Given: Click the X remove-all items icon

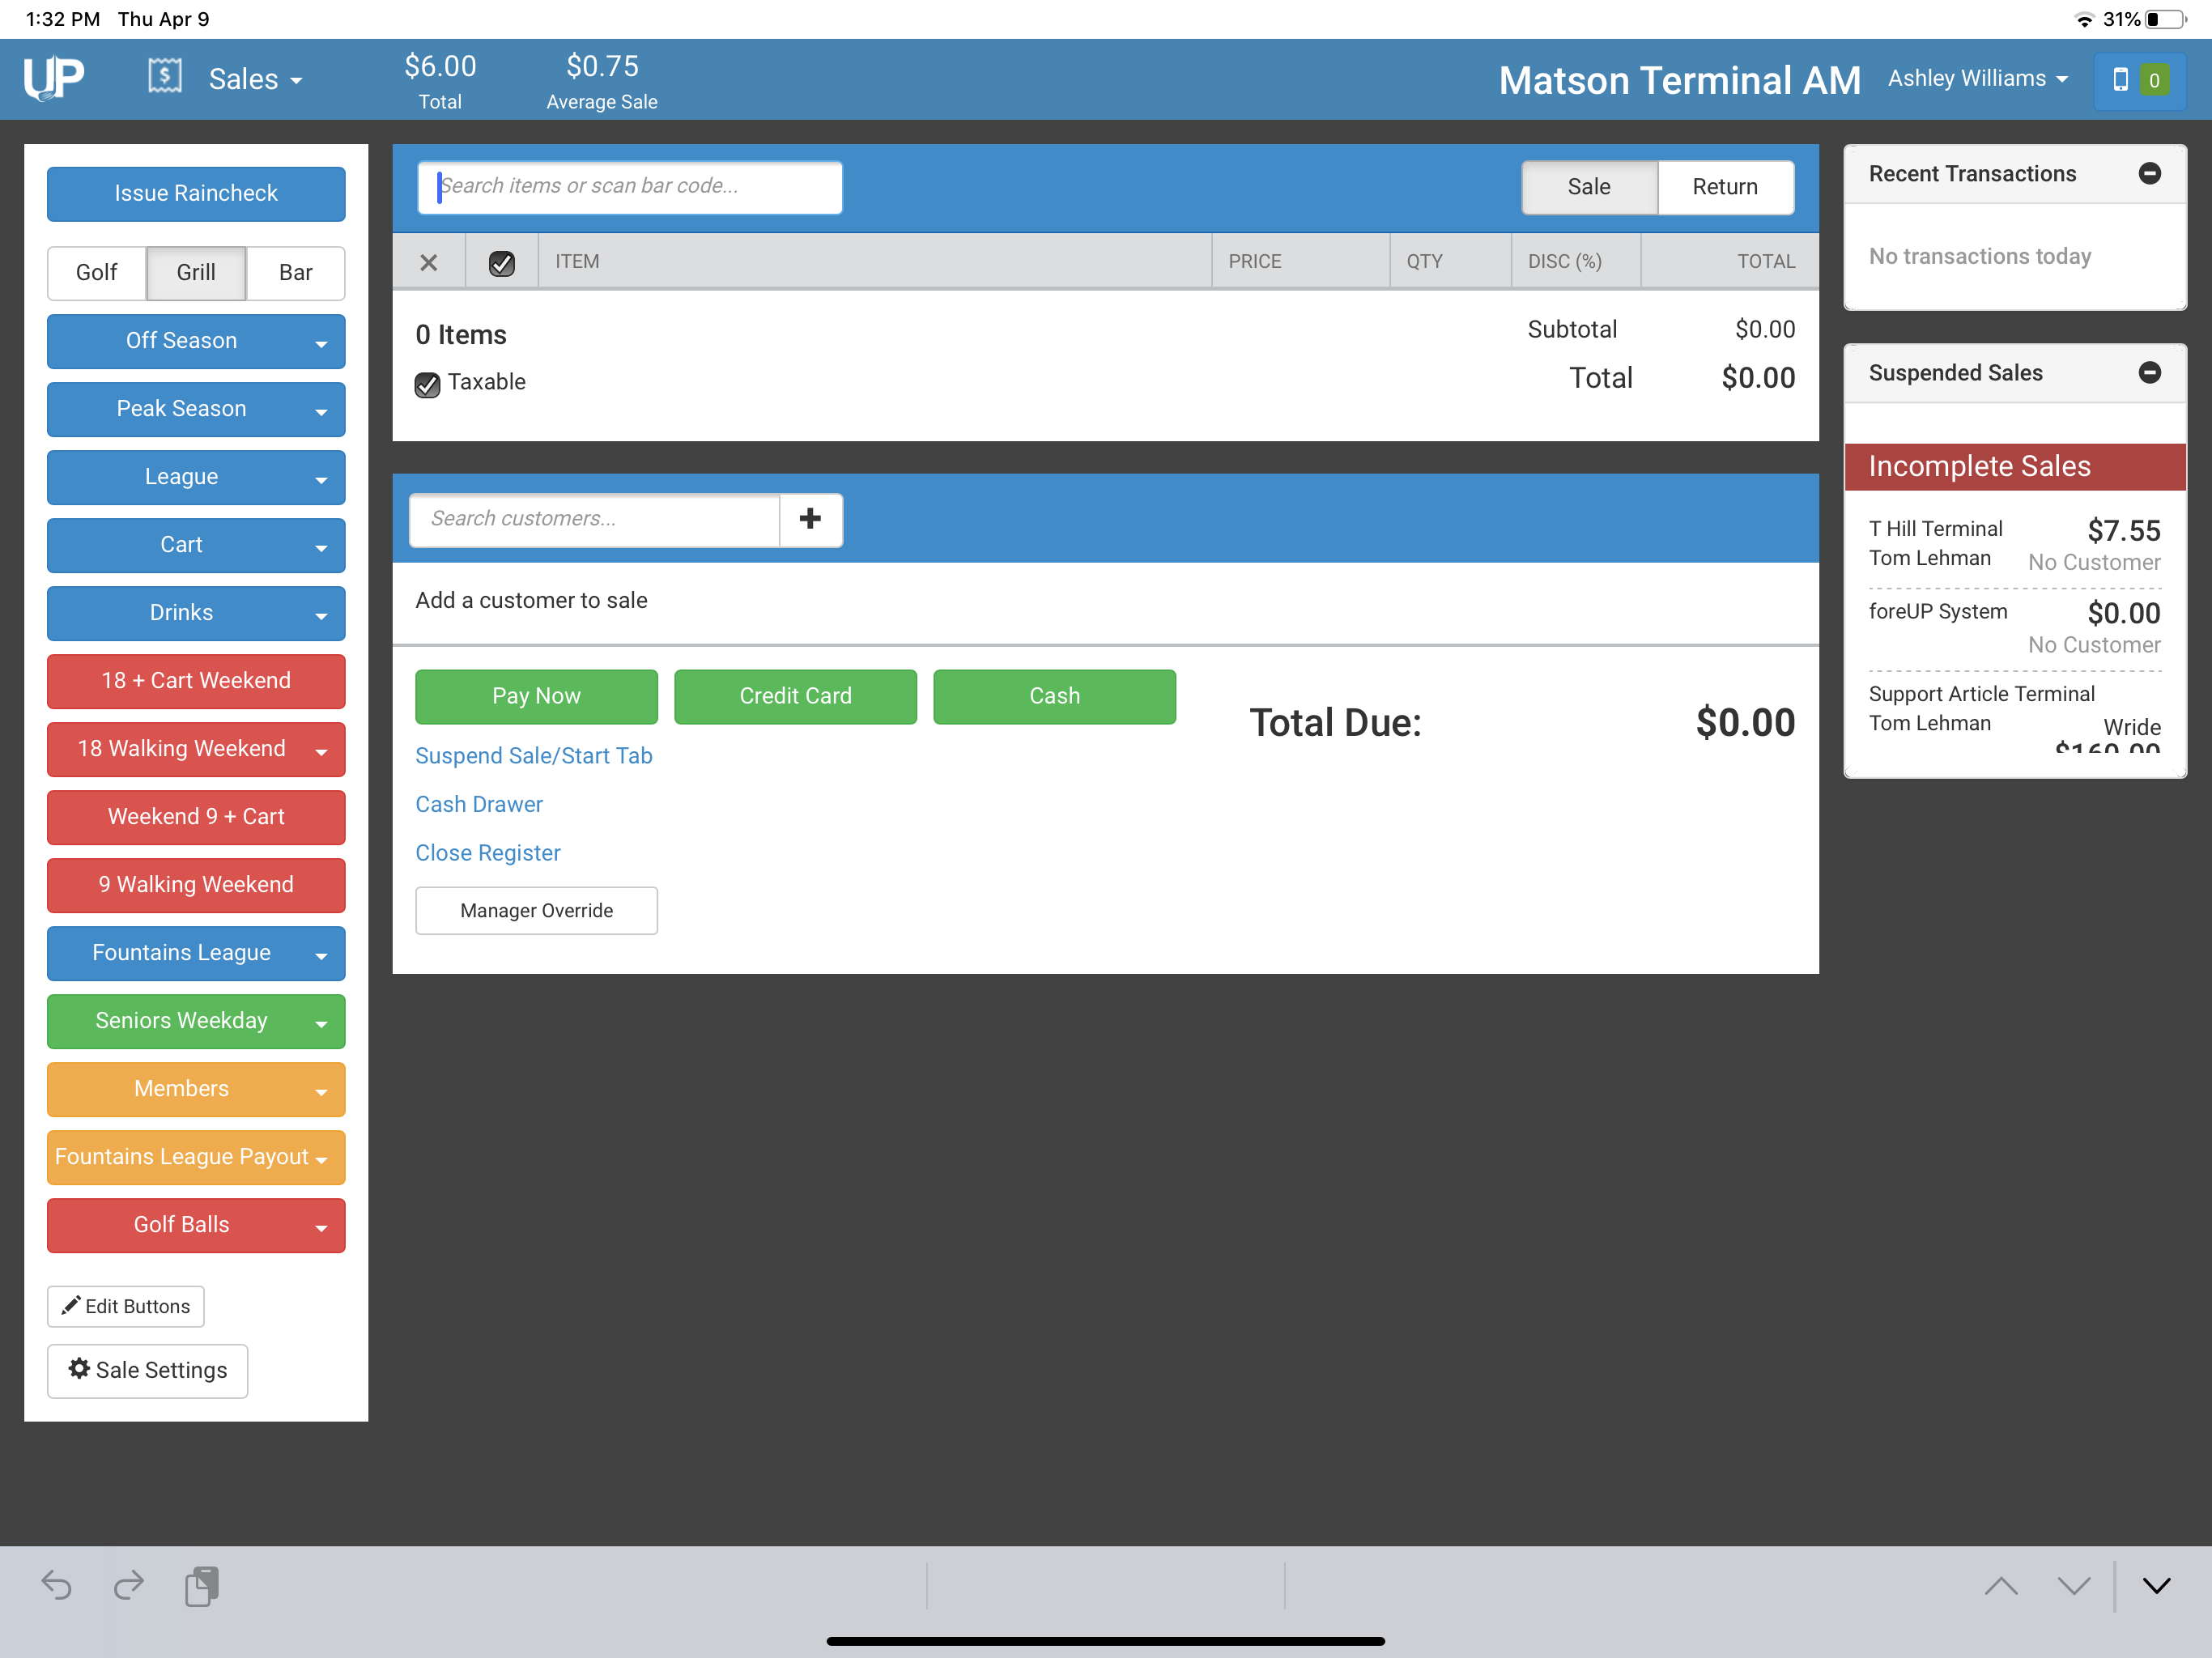Looking at the screenshot, I should (x=429, y=262).
